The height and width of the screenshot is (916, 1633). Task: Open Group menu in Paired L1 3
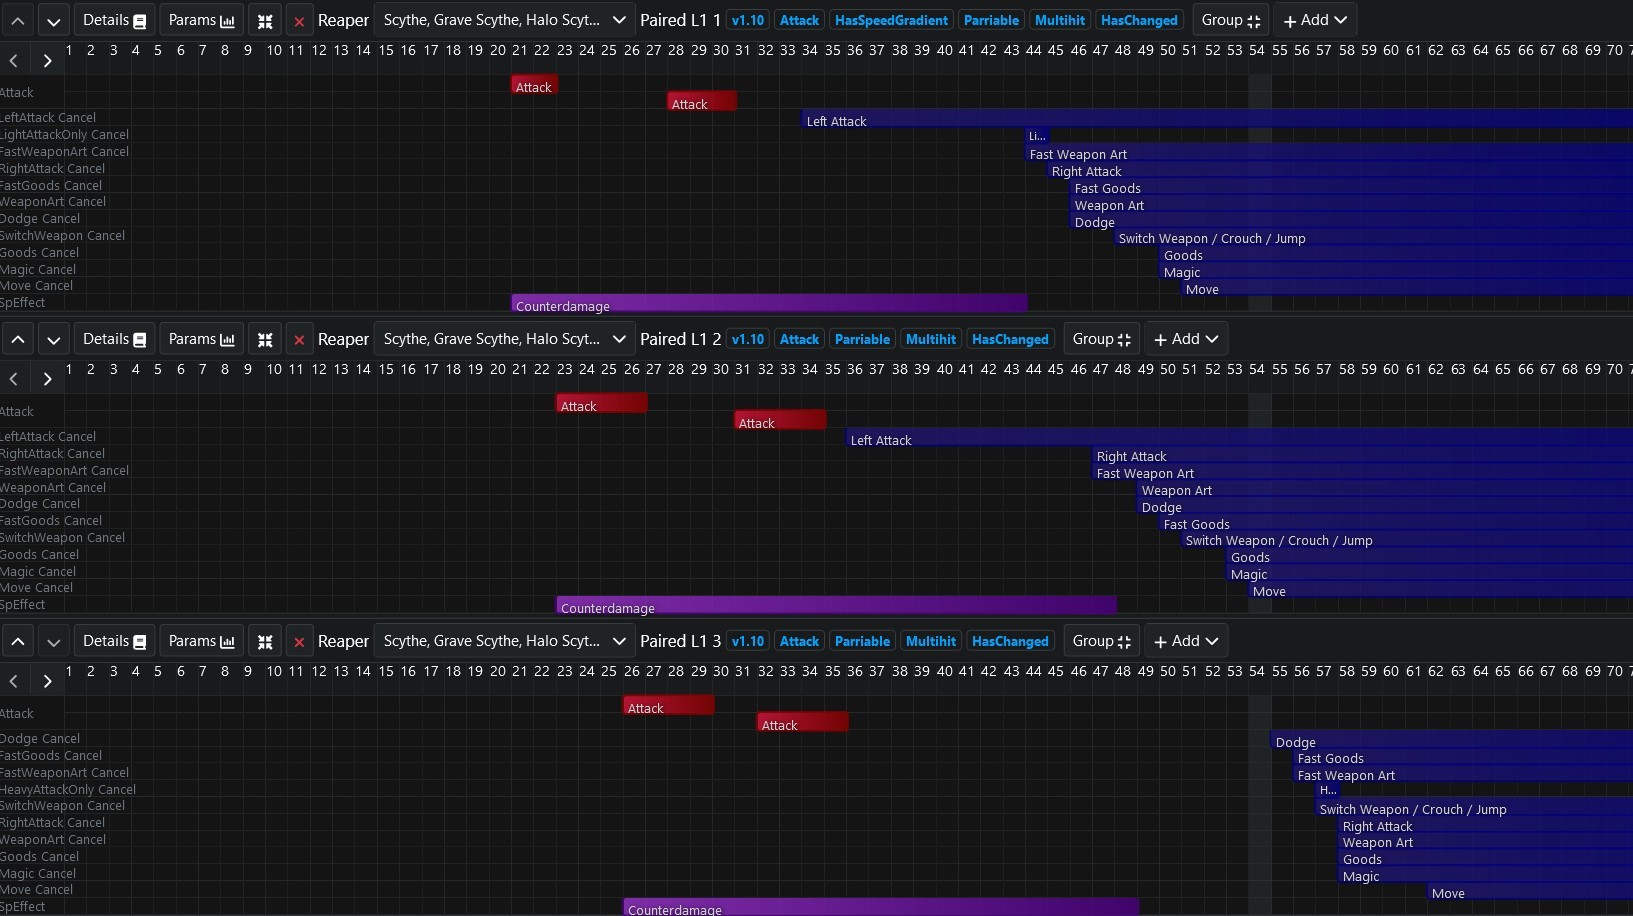1101,641
